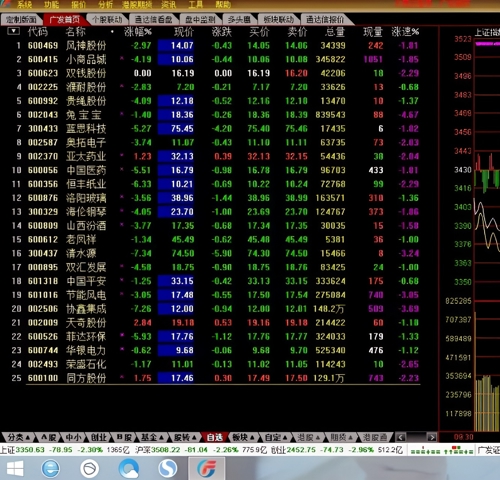Open the column dropdown arrow beside 代码
Screen dimensions: 500x480
(14, 31)
